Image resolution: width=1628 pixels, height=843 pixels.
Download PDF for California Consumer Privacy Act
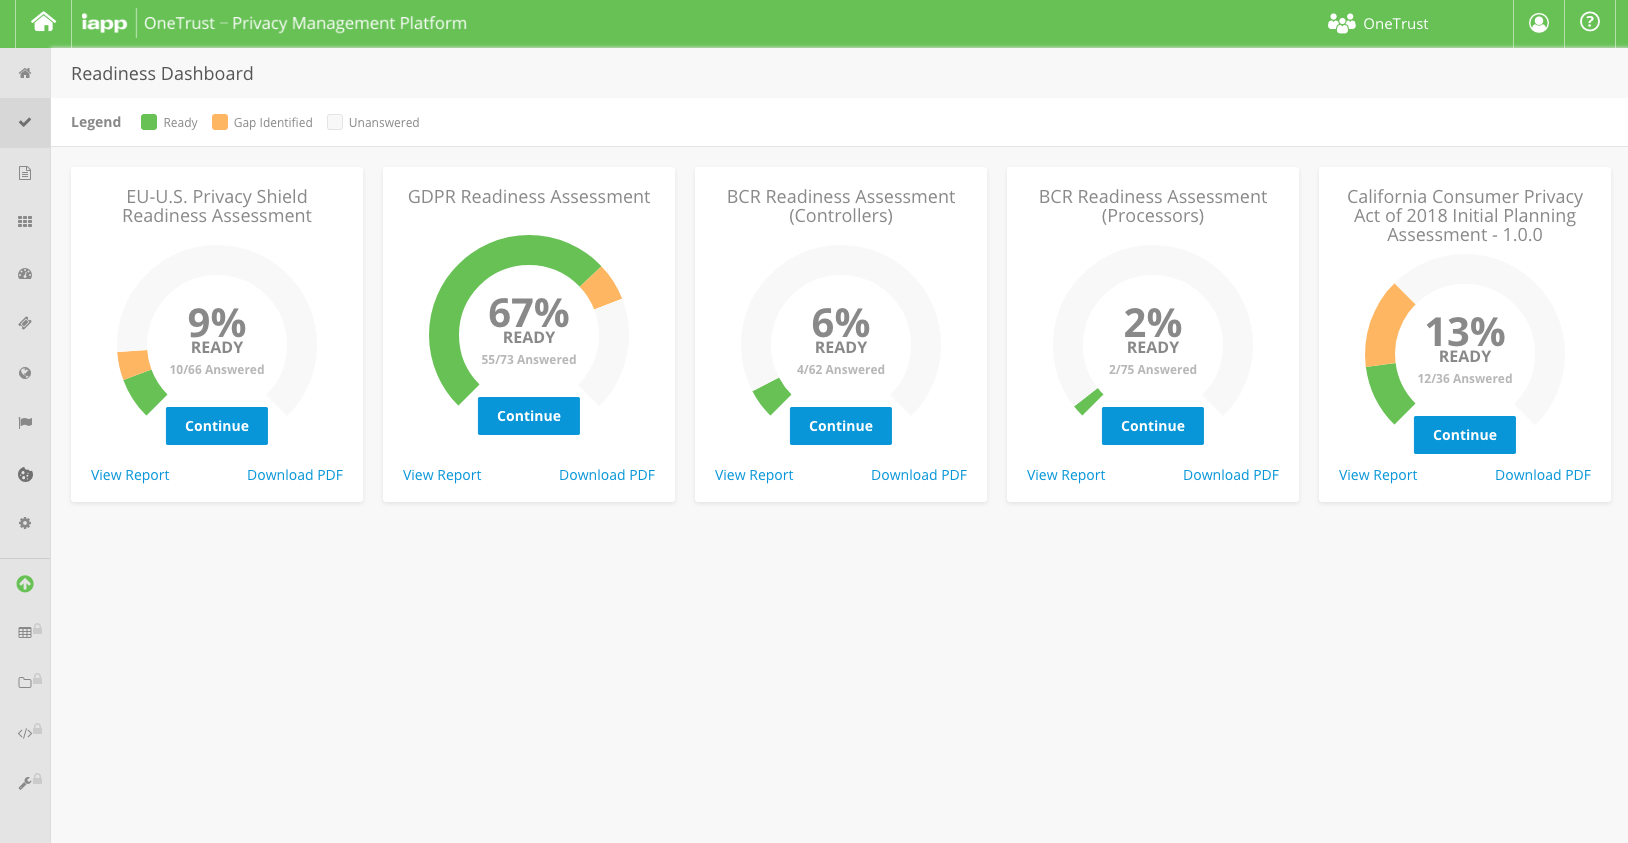pyautogui.click(x=1543, y=475)
